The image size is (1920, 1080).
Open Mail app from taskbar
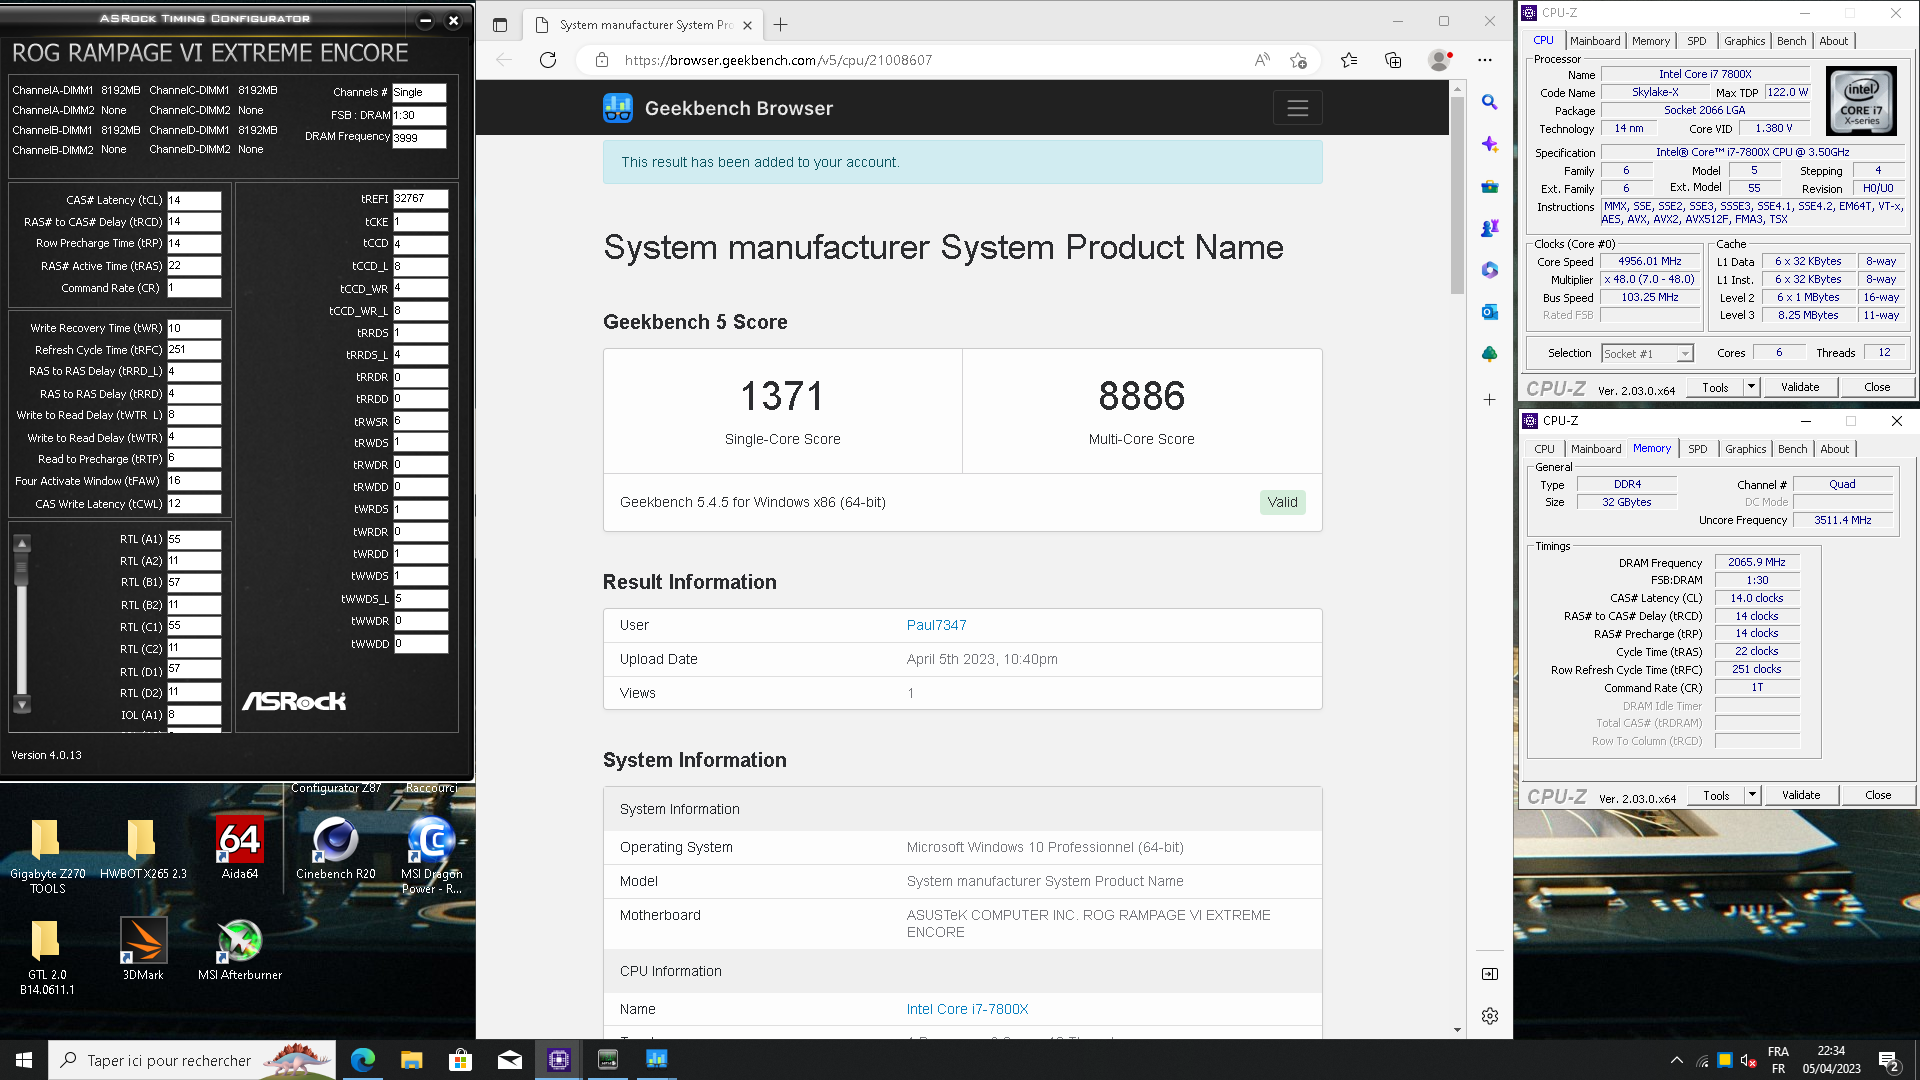point(509,1060)
